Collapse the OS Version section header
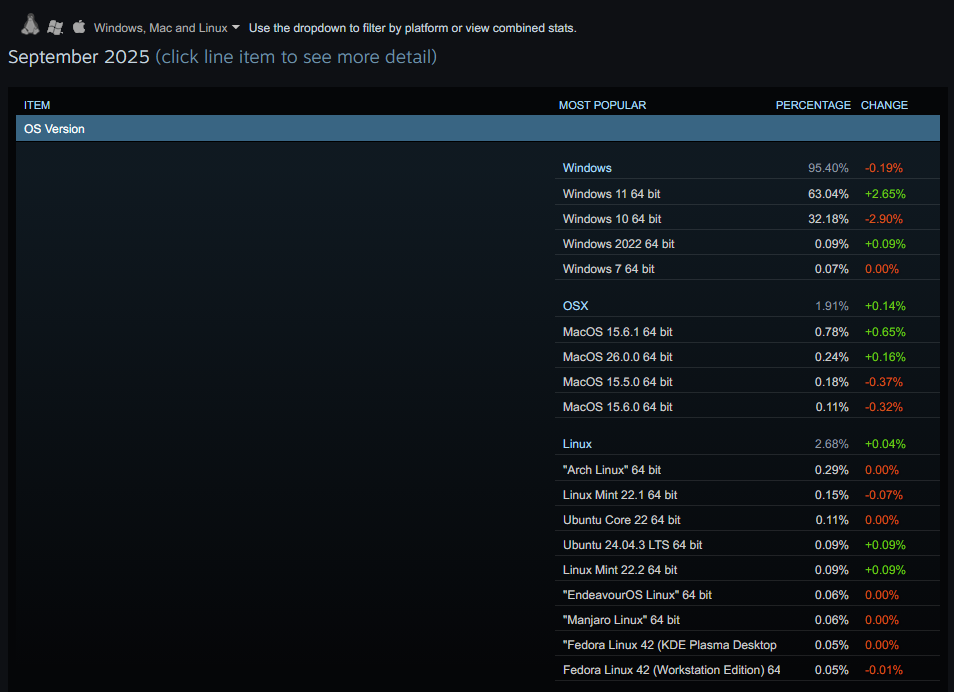 click(x=478, y=128)
